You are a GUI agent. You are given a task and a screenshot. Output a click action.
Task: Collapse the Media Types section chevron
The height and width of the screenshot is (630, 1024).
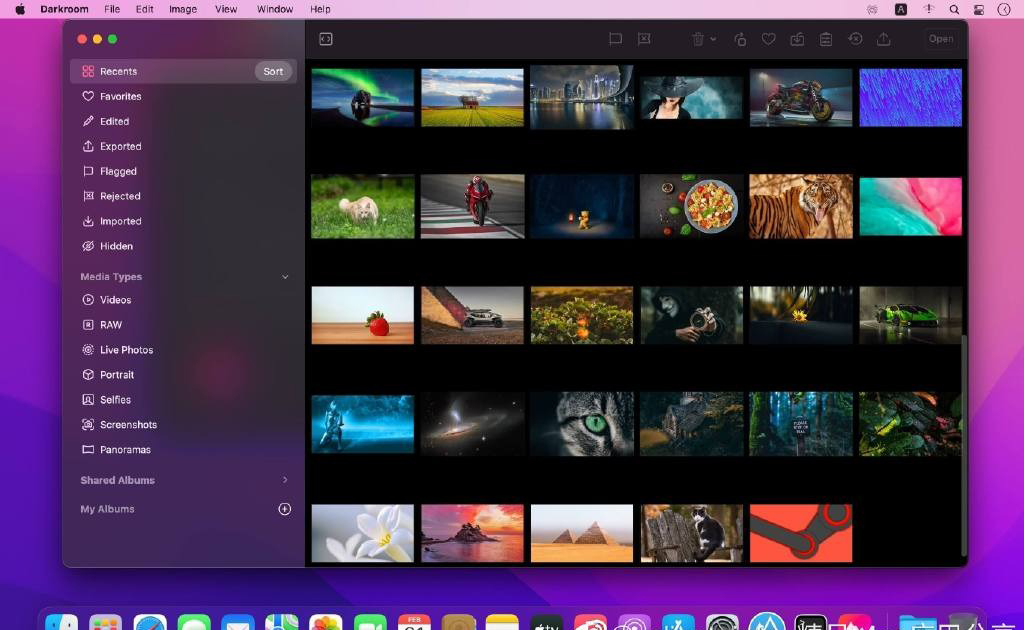285,277
